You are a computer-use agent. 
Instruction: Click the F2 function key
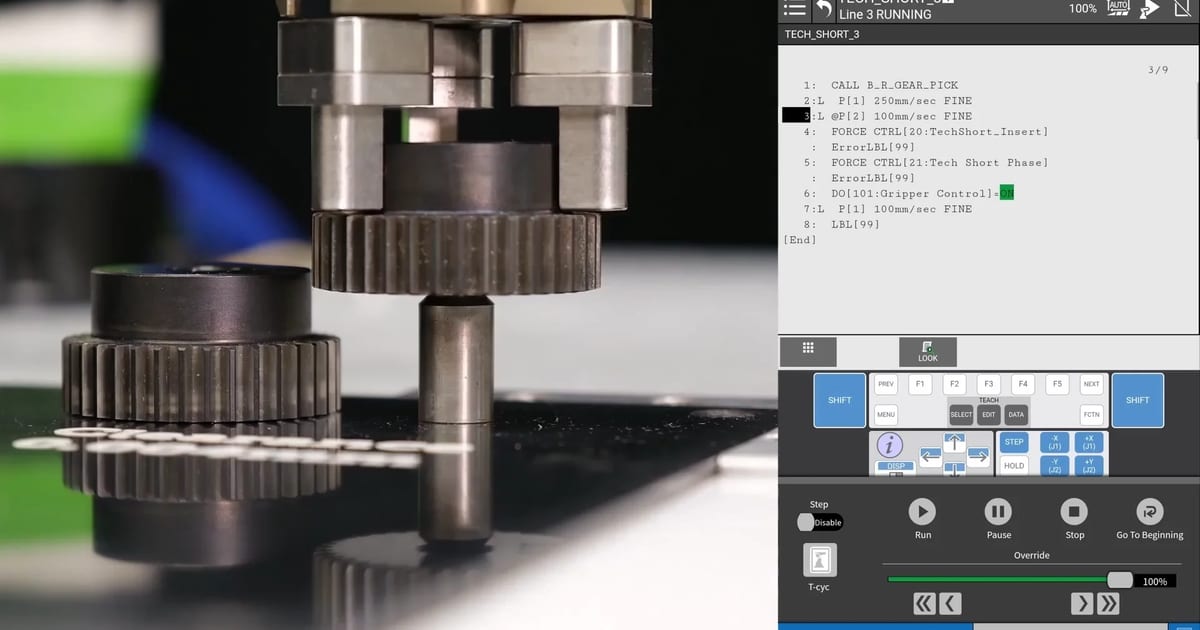click(954, 384)
